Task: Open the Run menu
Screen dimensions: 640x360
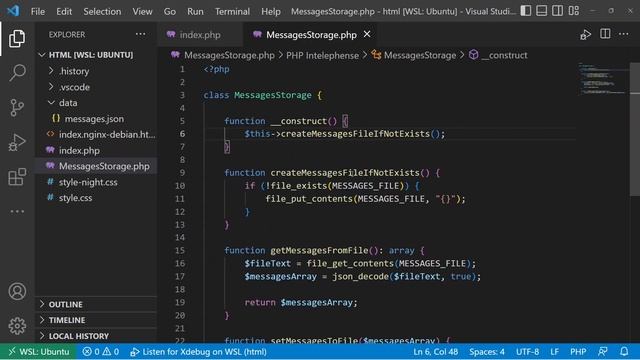Action: 195,11
